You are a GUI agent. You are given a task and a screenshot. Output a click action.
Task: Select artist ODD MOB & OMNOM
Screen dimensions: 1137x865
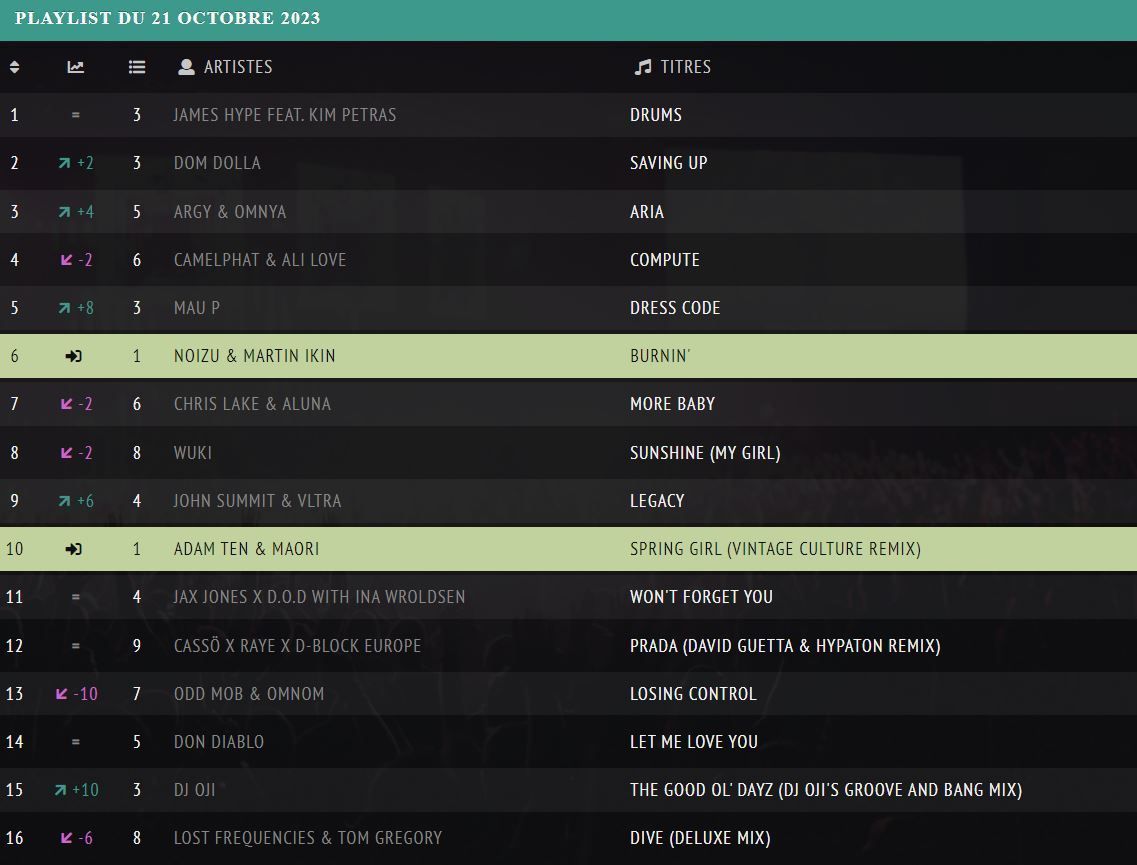tap(249, 694)
